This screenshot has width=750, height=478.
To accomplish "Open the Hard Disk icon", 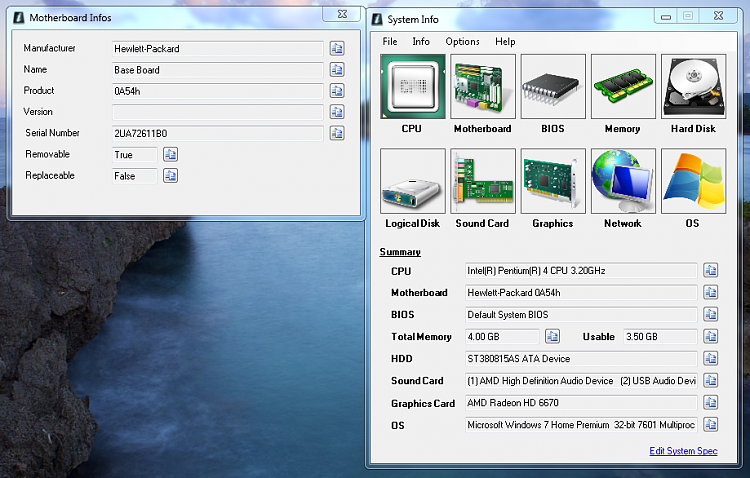I will [694, 87].
